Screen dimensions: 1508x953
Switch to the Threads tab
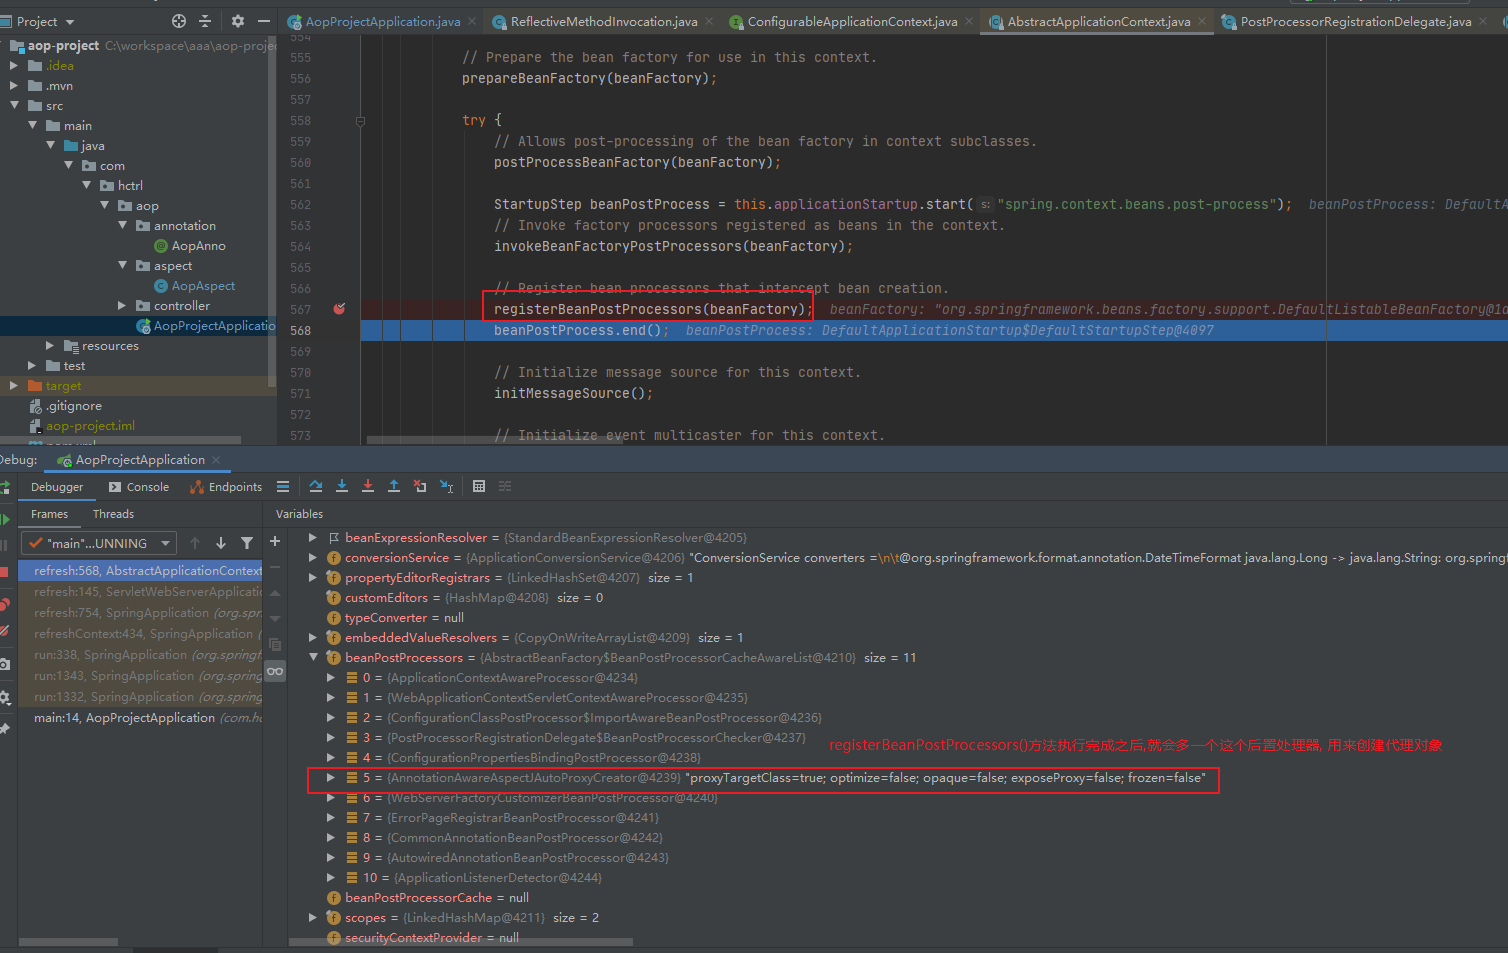click(x=113, y=514)
